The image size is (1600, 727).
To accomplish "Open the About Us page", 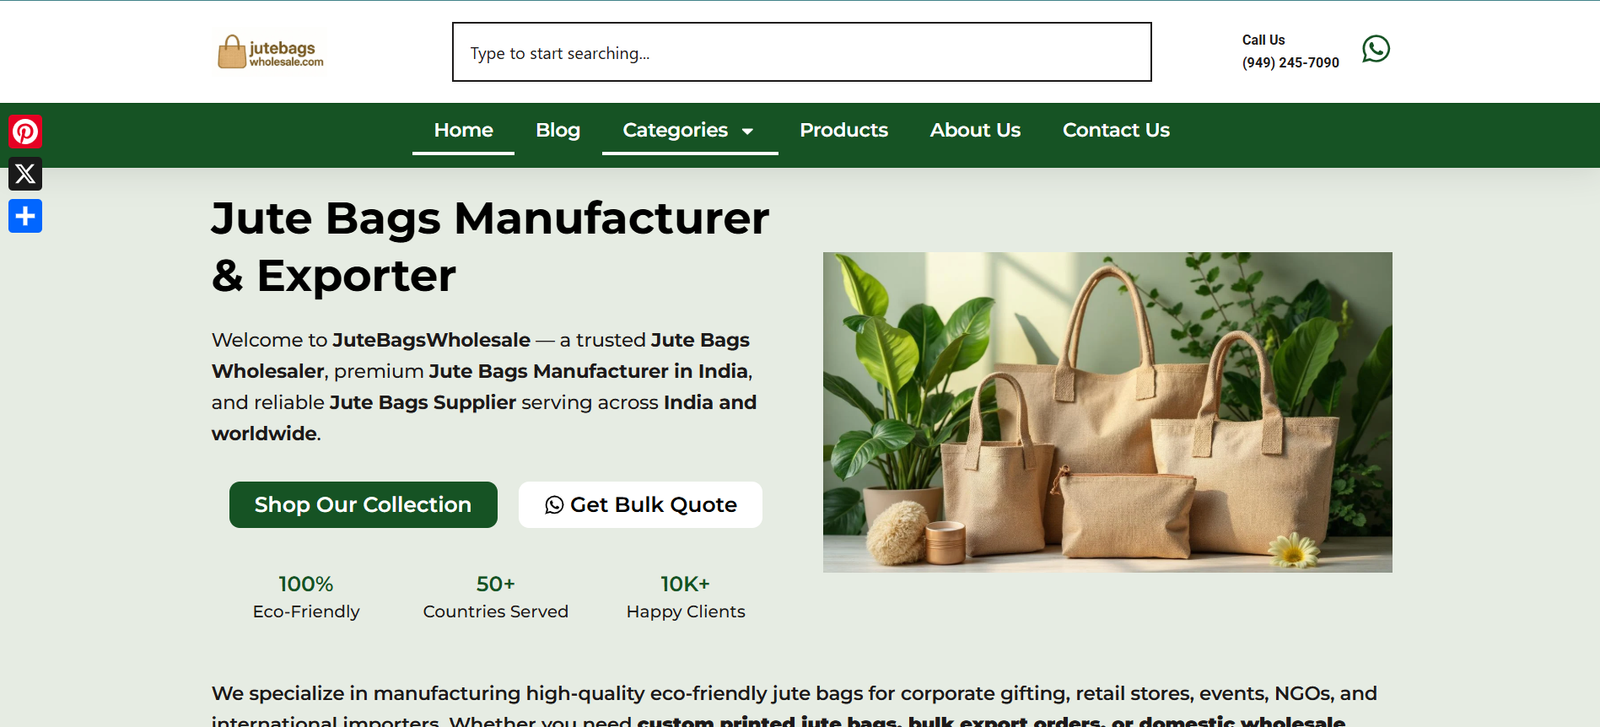I will [975, 130].
